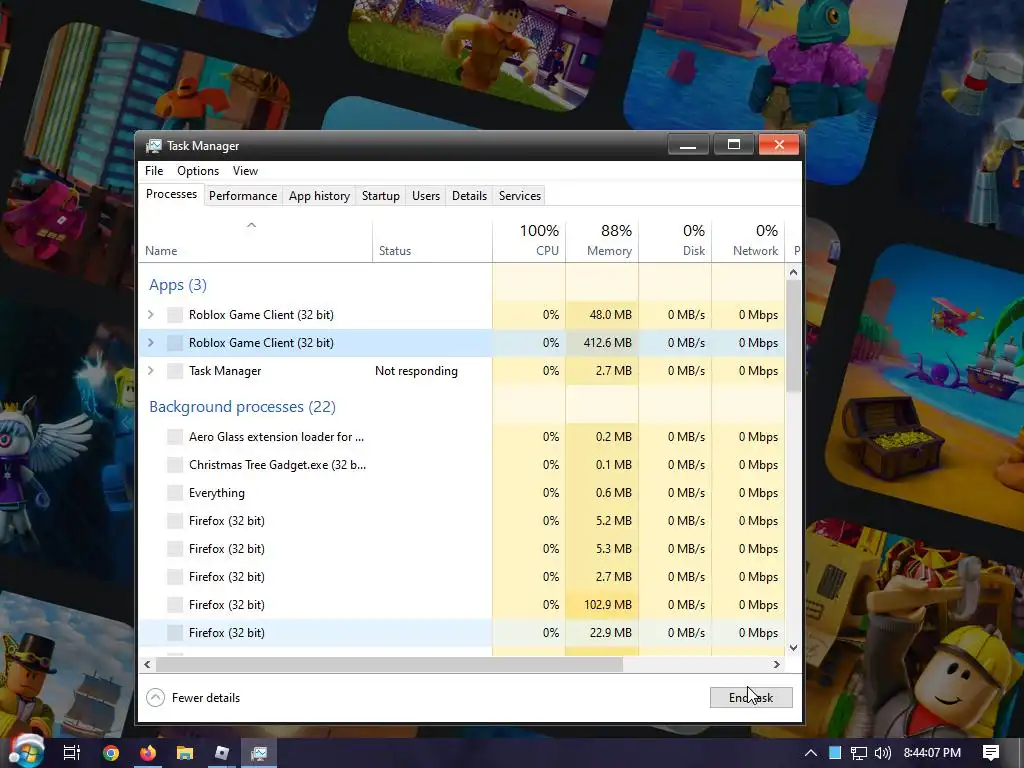Open the File menu
This screenshot has width=1024, height=768.
(154, 170)
